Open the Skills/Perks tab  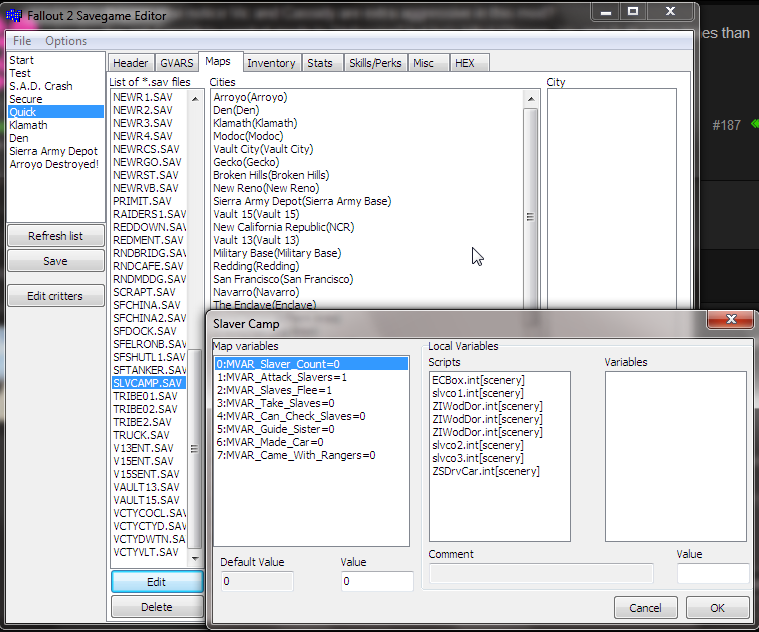(x=375, y=63)
